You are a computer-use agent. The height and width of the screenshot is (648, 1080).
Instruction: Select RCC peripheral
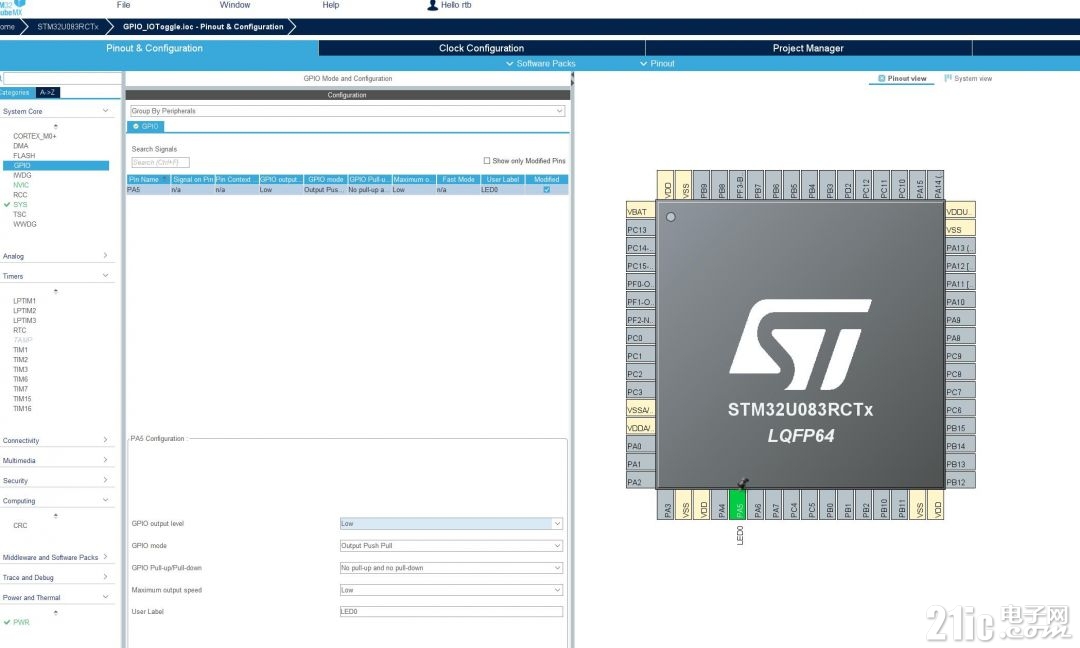pyautogui.click(x=20, y=195)
